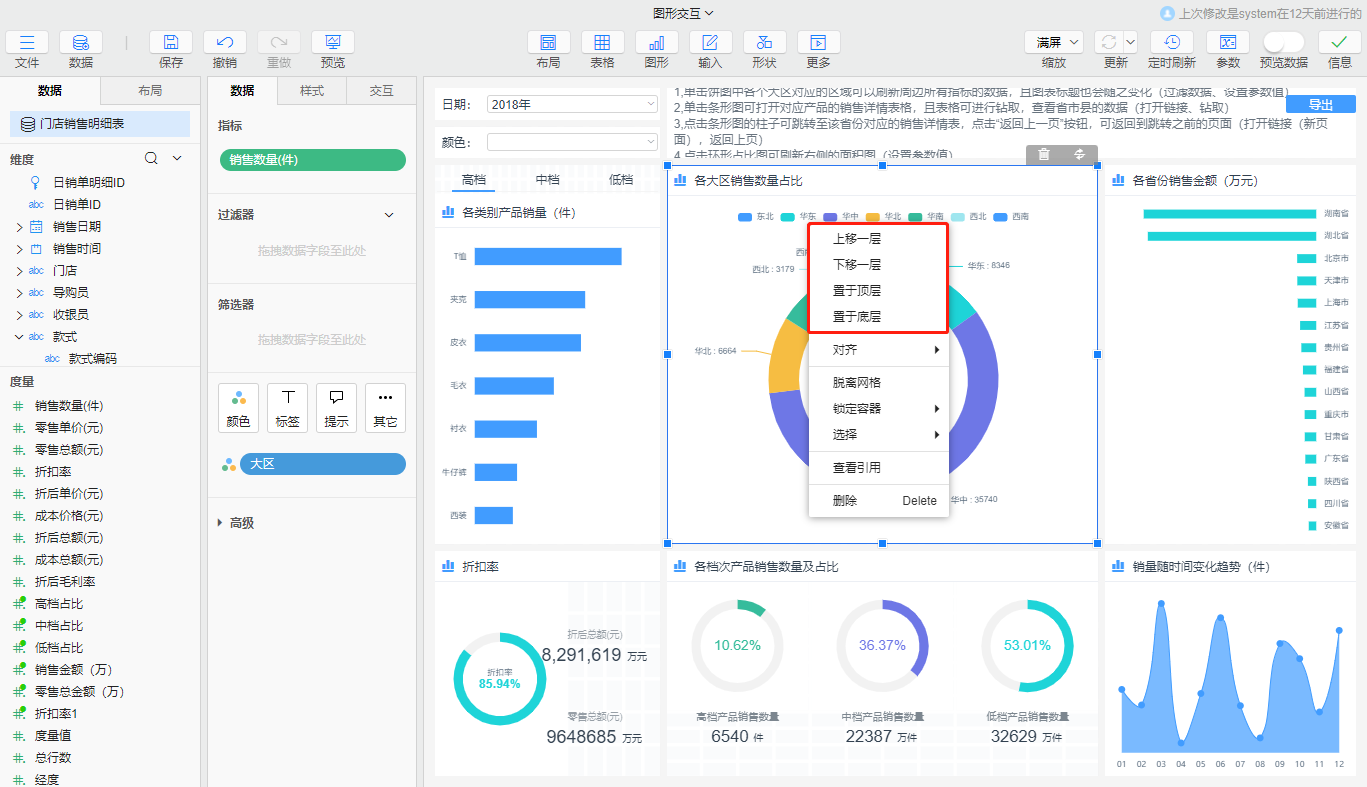1367x787 pixels.
Task: Click the 形状 shape component icon
Action: click(764, 42)
